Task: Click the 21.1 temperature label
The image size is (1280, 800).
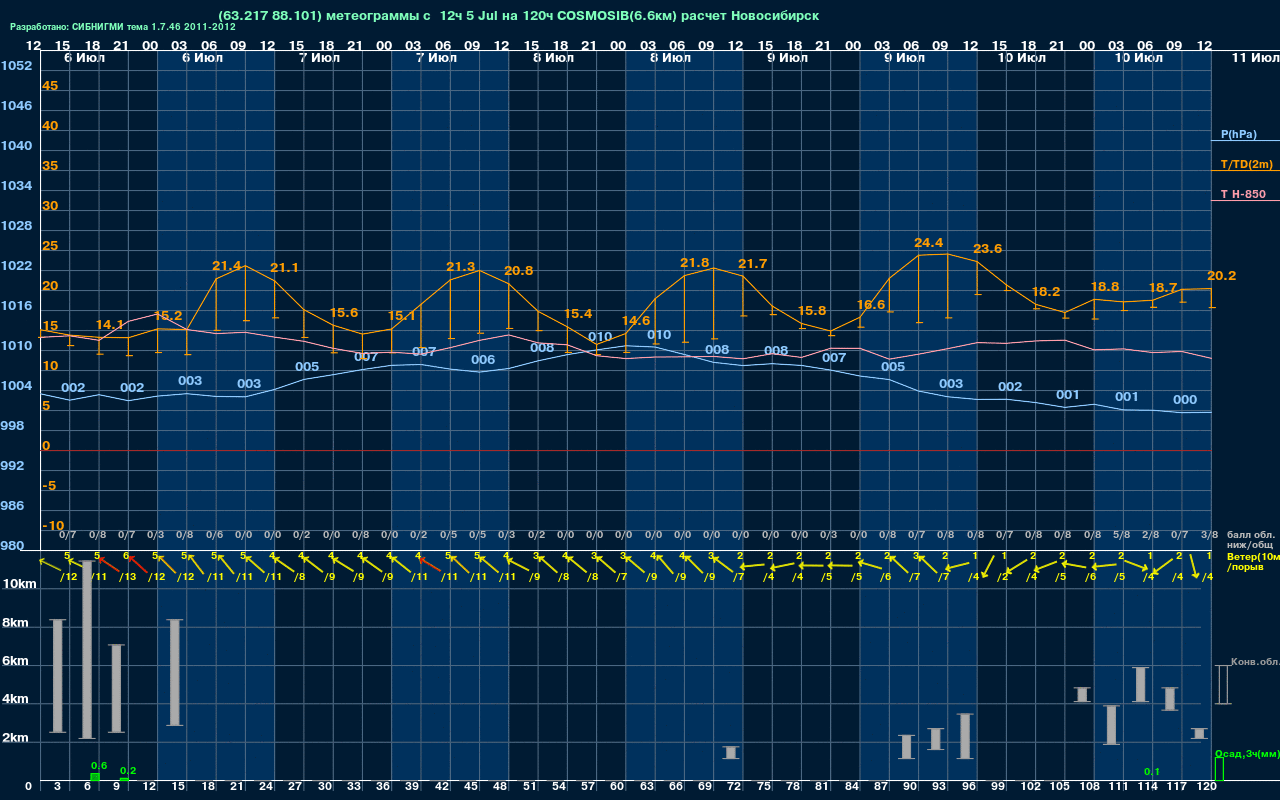Action: (x=285, y=268)
